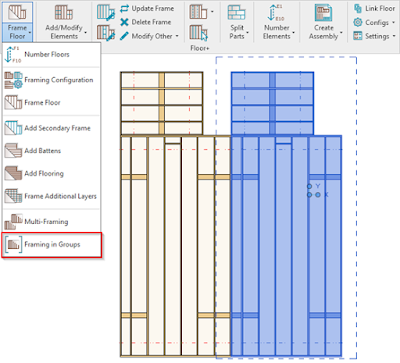Click the Create Assembly icon
The image size is (400, 363).
(323, 13)
